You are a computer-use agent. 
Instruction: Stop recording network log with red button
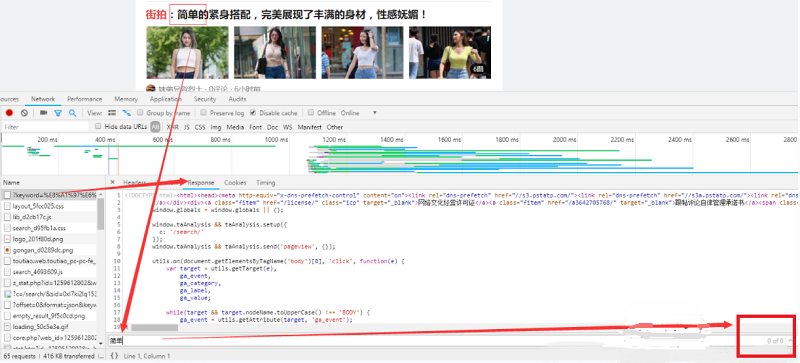click(9, 113)
